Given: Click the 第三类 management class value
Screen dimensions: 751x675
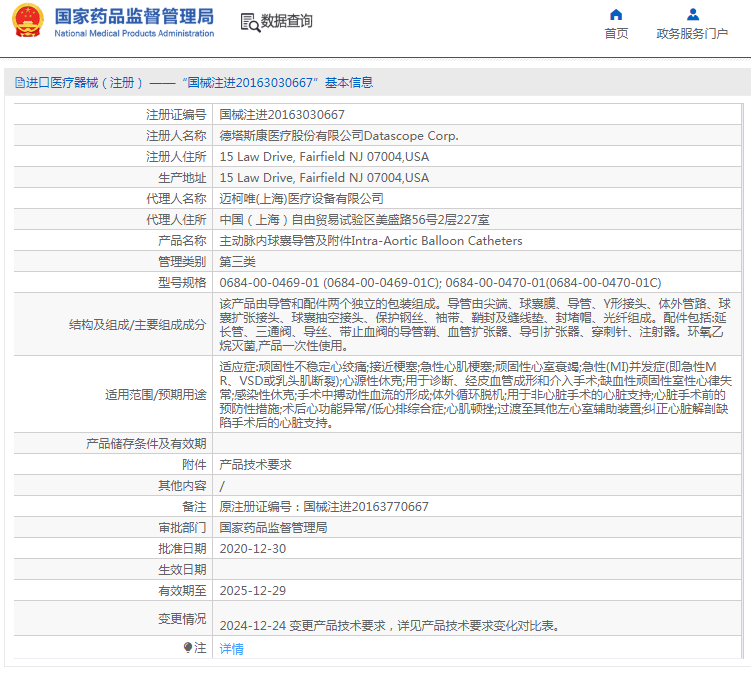Looking at the screenshot, I should (238, 262).
